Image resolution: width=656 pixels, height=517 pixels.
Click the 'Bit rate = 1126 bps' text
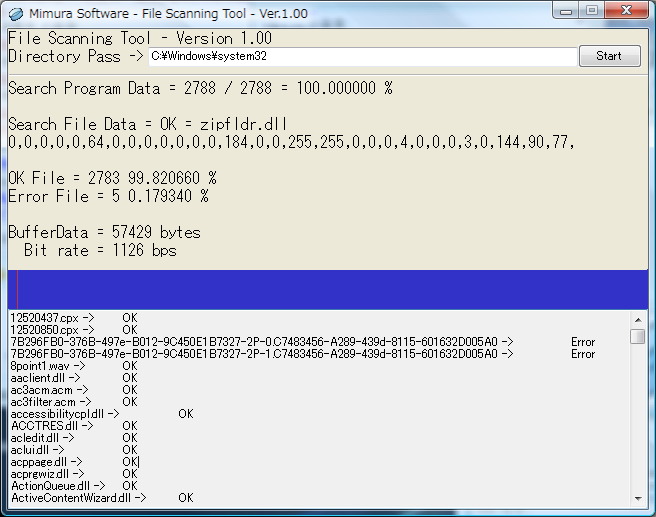click(x=100, y=250)
